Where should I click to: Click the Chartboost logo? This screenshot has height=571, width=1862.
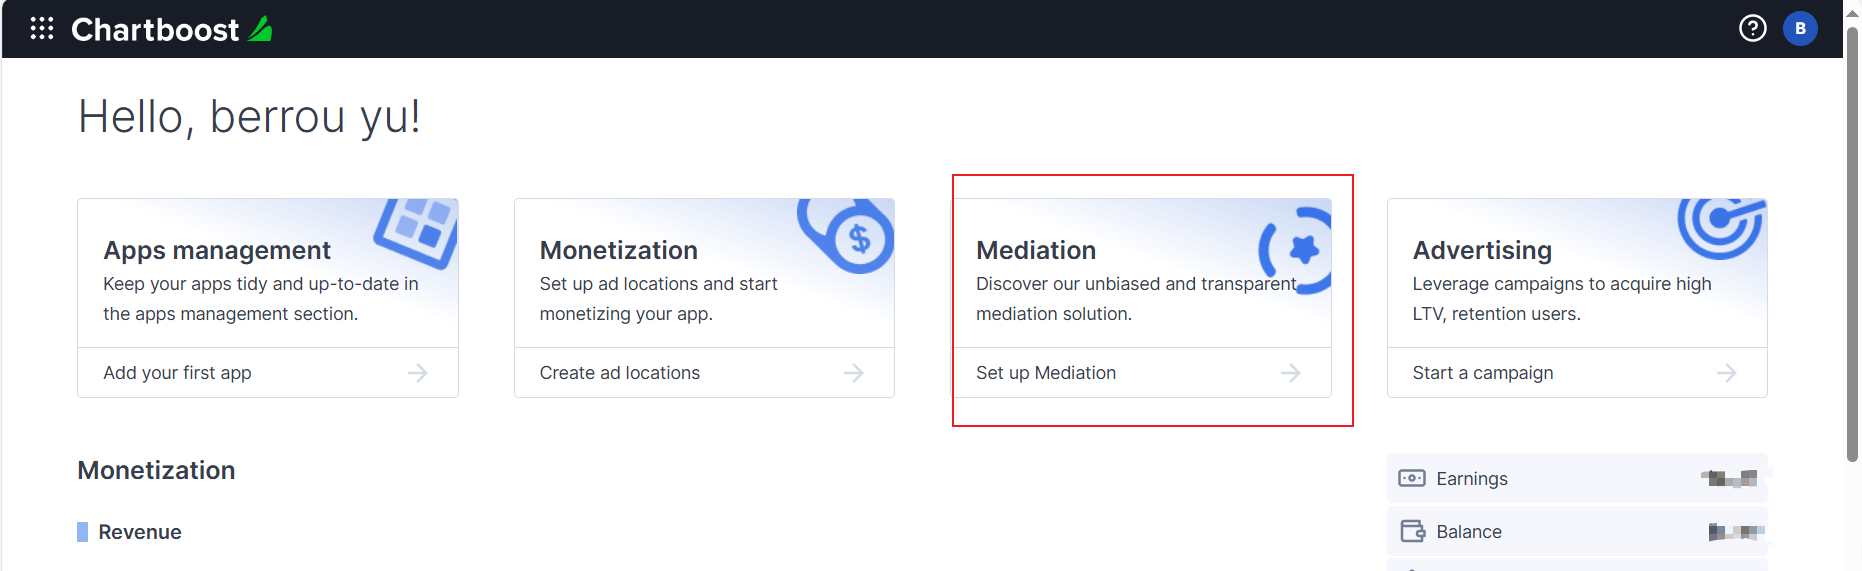pyautogui.click(x=171, y=29)
